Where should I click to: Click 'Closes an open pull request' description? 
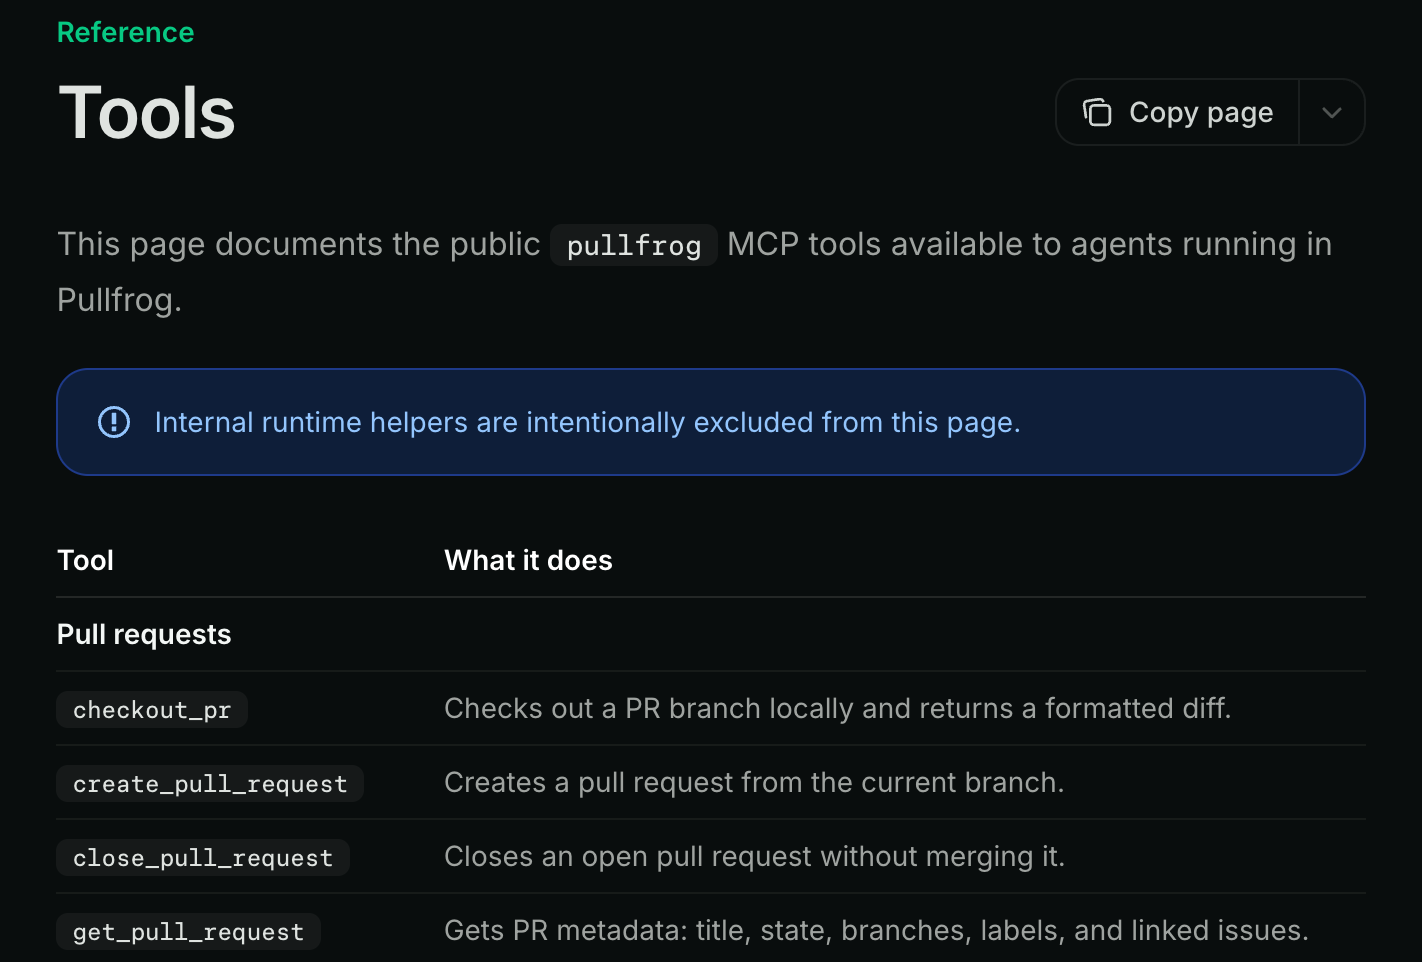755,856
